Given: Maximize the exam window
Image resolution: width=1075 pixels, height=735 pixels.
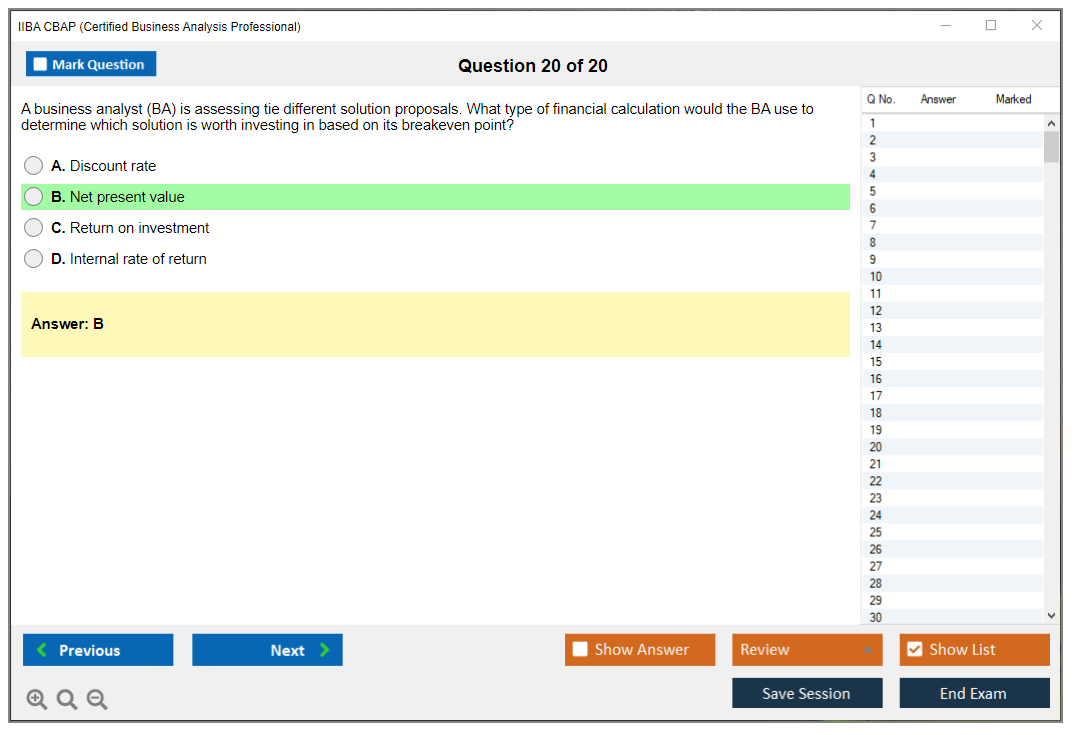Looking at the screenshot, I should tap(991, 26).
